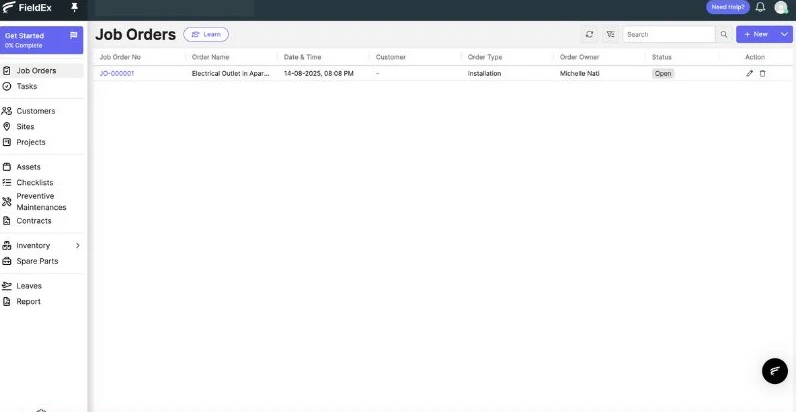796x412 pixels.
Task: Click the Michelle Nati owner cell
Action: coord(579,74)
